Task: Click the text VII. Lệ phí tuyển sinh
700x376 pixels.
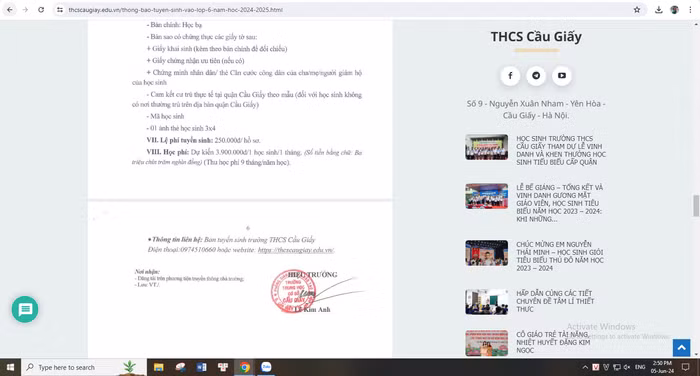Action: pyautogui.click(x=179, y=140)
